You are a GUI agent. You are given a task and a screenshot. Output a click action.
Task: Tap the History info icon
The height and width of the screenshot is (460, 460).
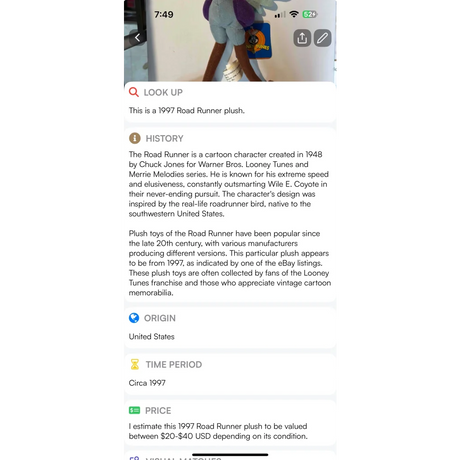point(135,138)
